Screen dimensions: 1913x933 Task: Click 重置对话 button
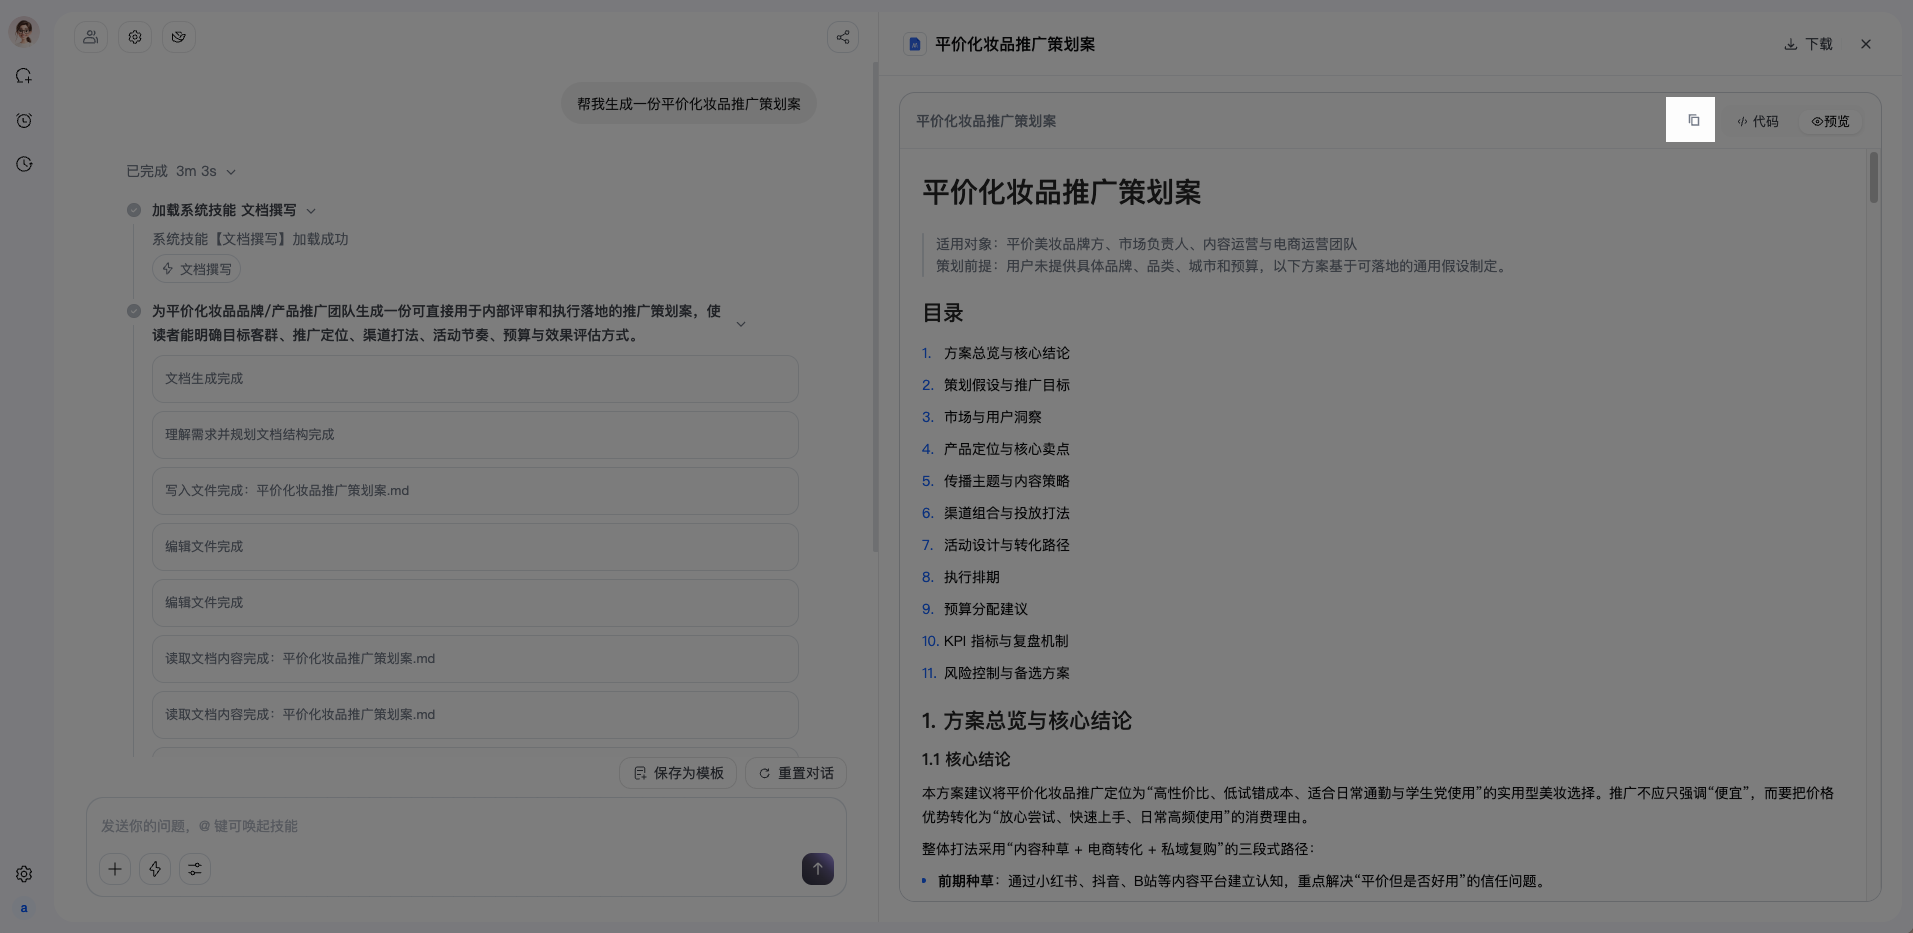[796, 773]
